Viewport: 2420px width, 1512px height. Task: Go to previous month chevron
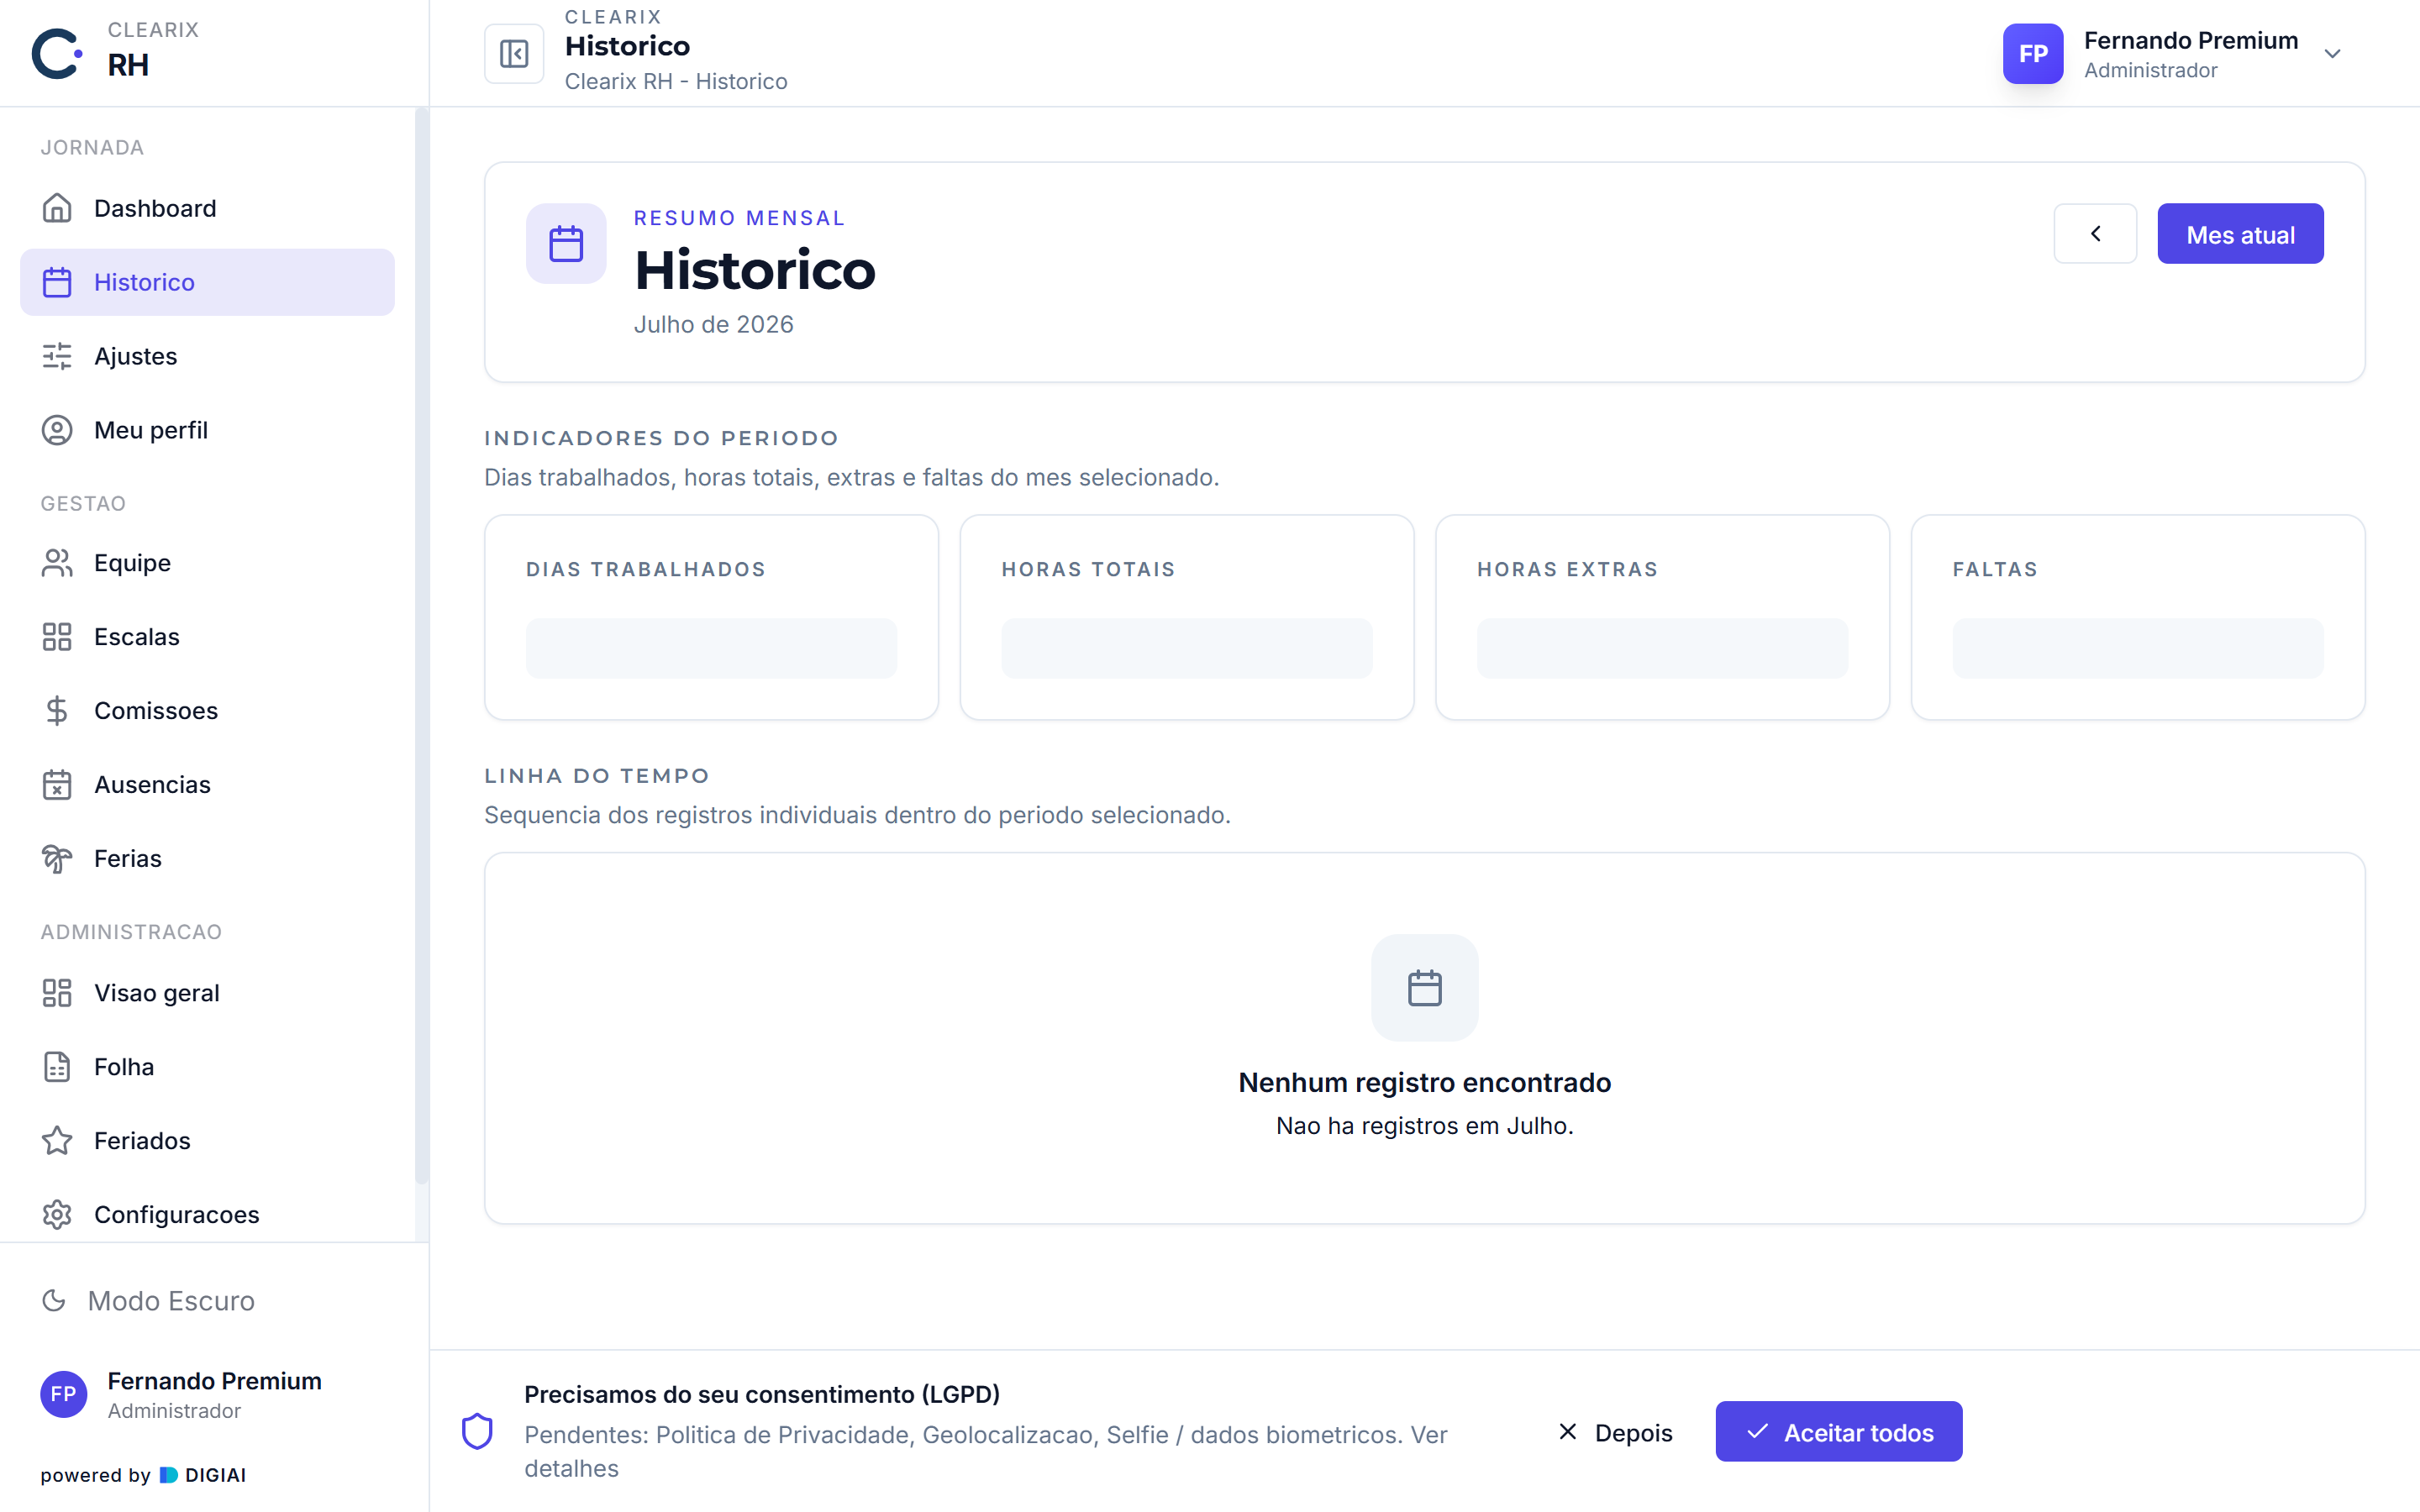tap(2095, 234)
